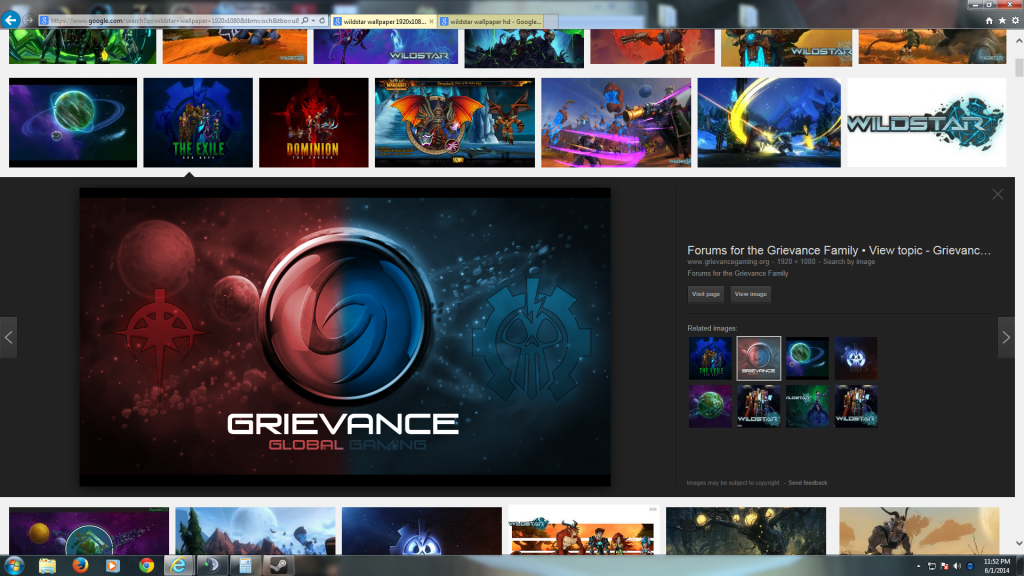Switch to 'wildstar wallpaper hd - Google' tab
This screenshot has height=576, width=1024.
point(491,22)
